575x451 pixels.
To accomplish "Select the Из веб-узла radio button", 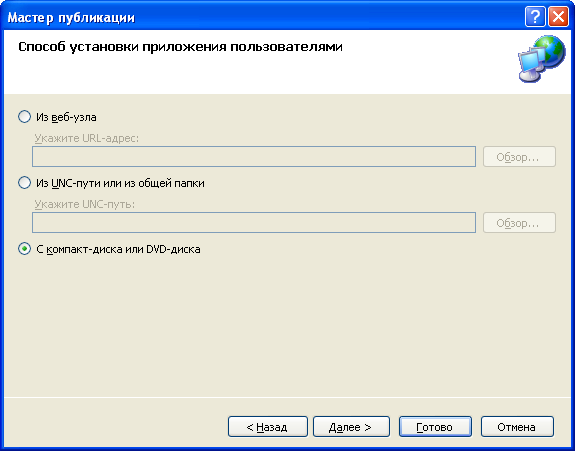I will tap(24, 117).
